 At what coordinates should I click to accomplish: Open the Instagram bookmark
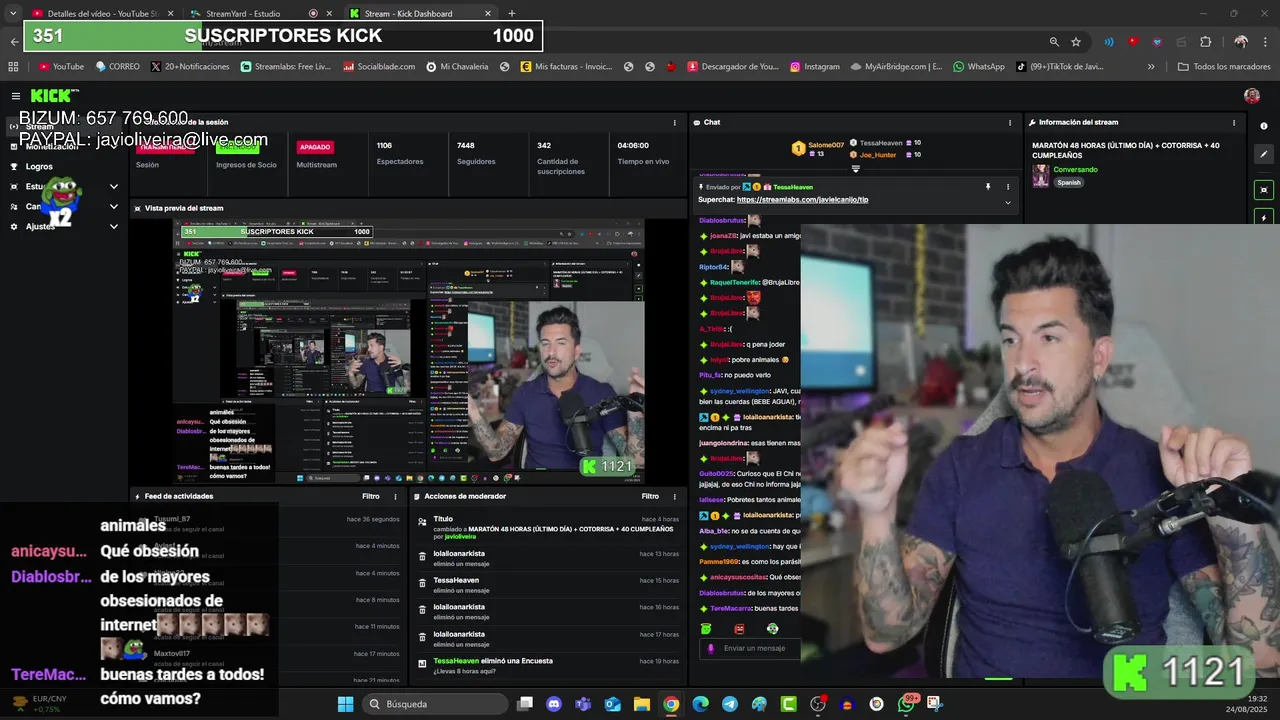coord(815,67)
